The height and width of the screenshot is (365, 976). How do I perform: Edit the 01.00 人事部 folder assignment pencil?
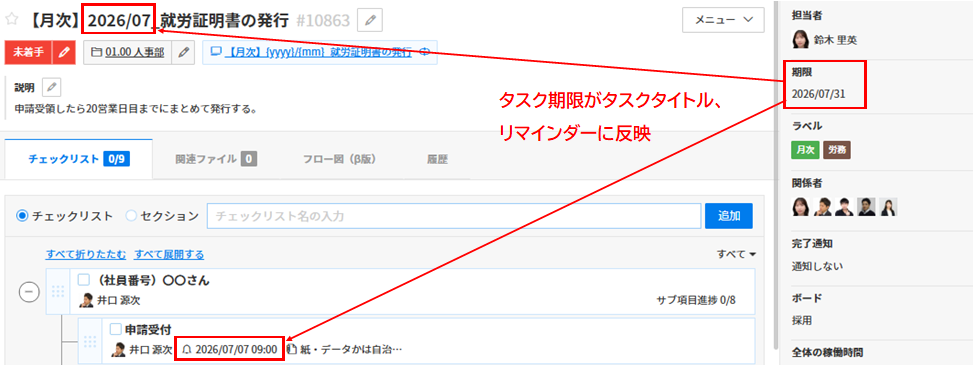[x=183, y=52]
